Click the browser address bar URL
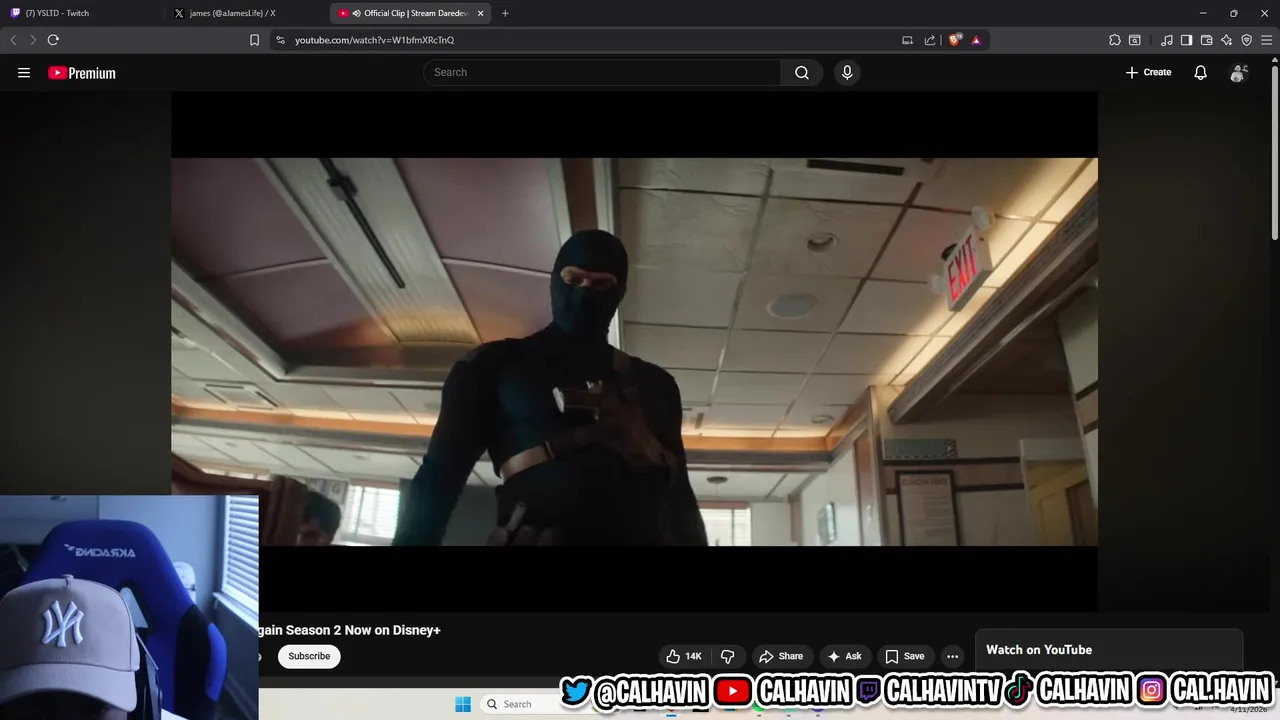The height and width of the screenshot is (720, 1280). pyautogui.click(x=374, y=40)
